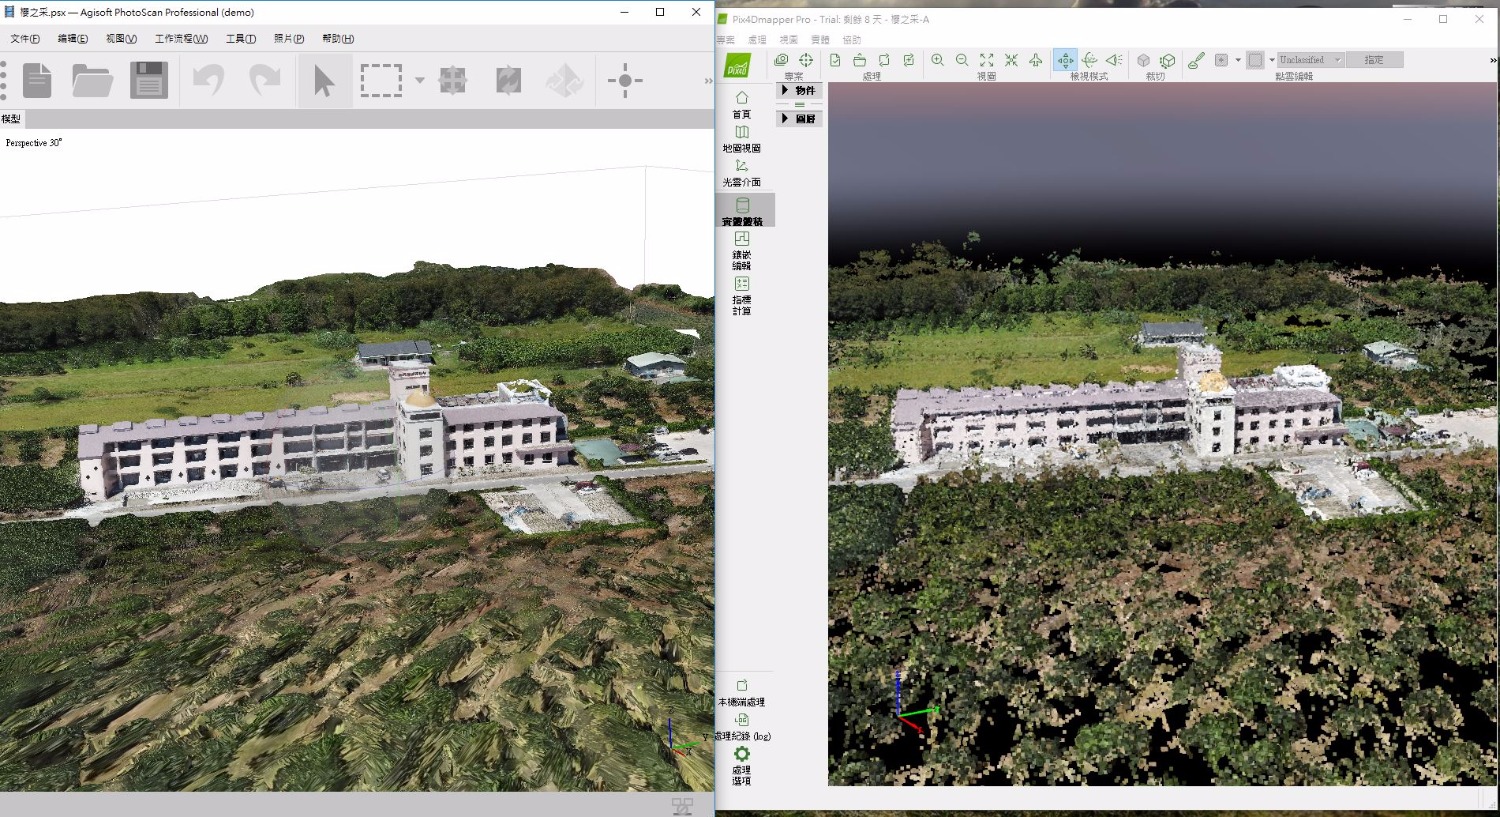Click 指定 assign button in Pix4D toolbar
Viewport: 1500px width, 817px height.
[1374, 60]
